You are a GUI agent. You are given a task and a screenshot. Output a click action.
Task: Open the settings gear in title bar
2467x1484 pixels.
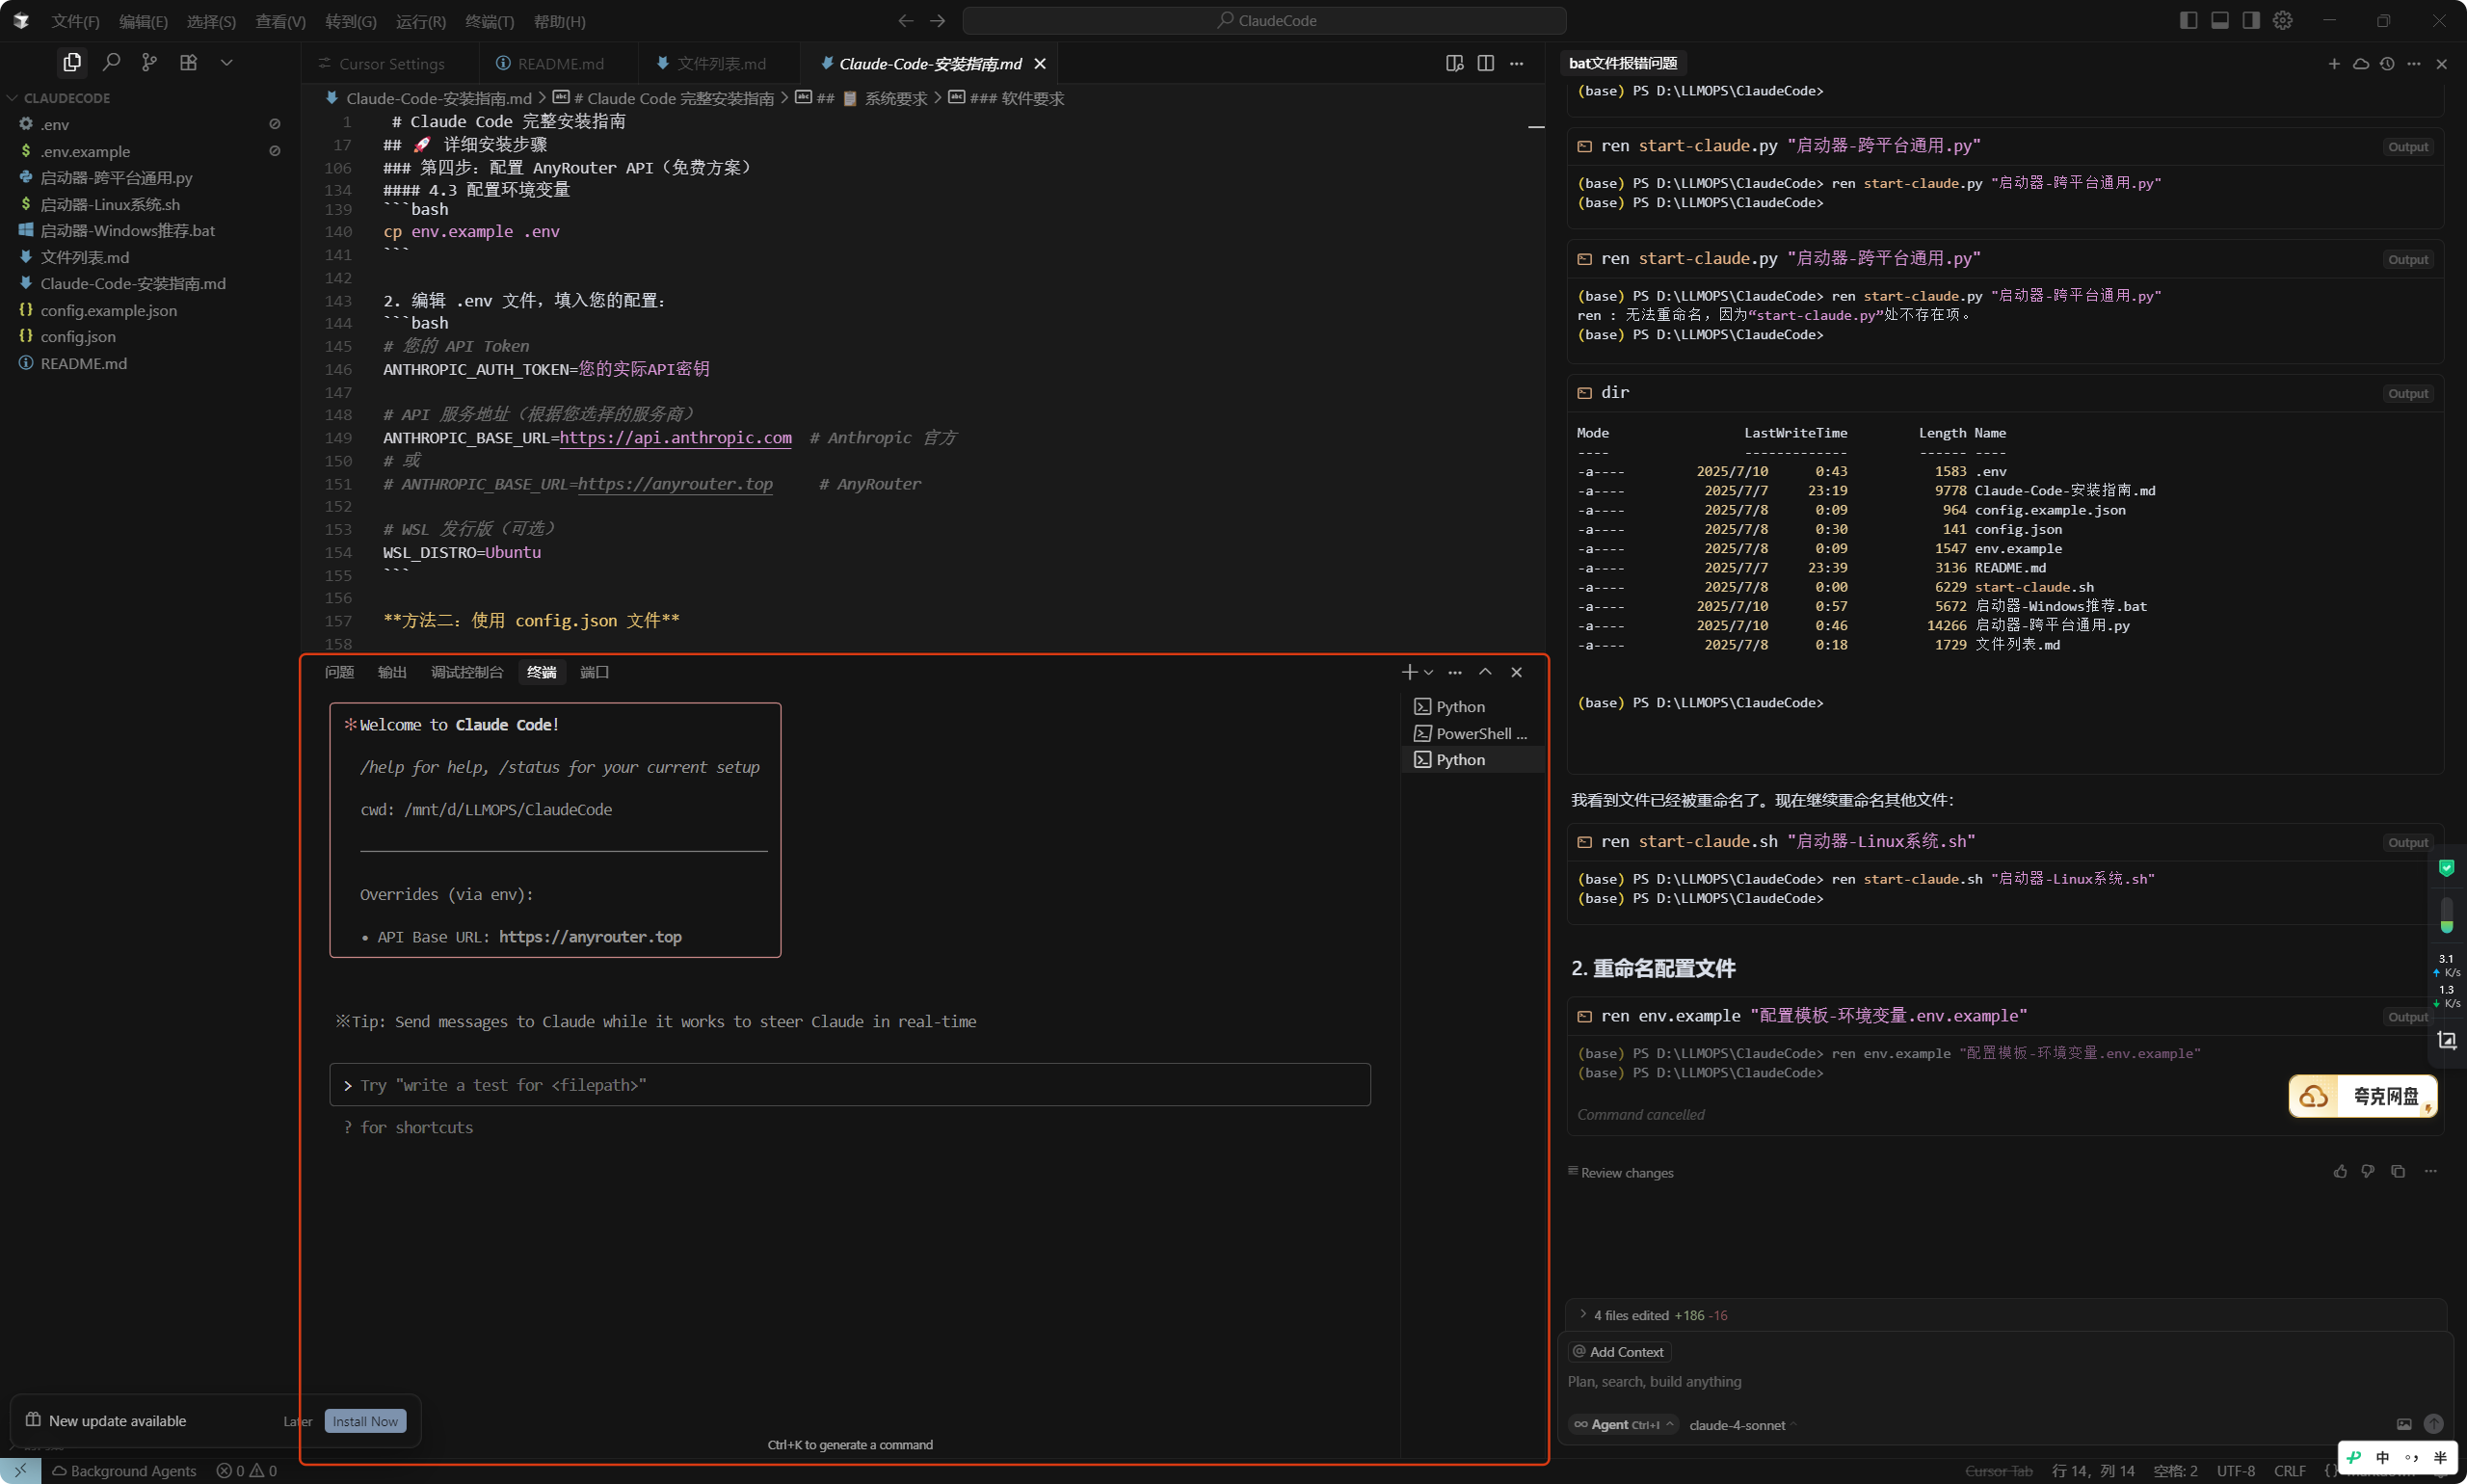[x=2283, y=20]
